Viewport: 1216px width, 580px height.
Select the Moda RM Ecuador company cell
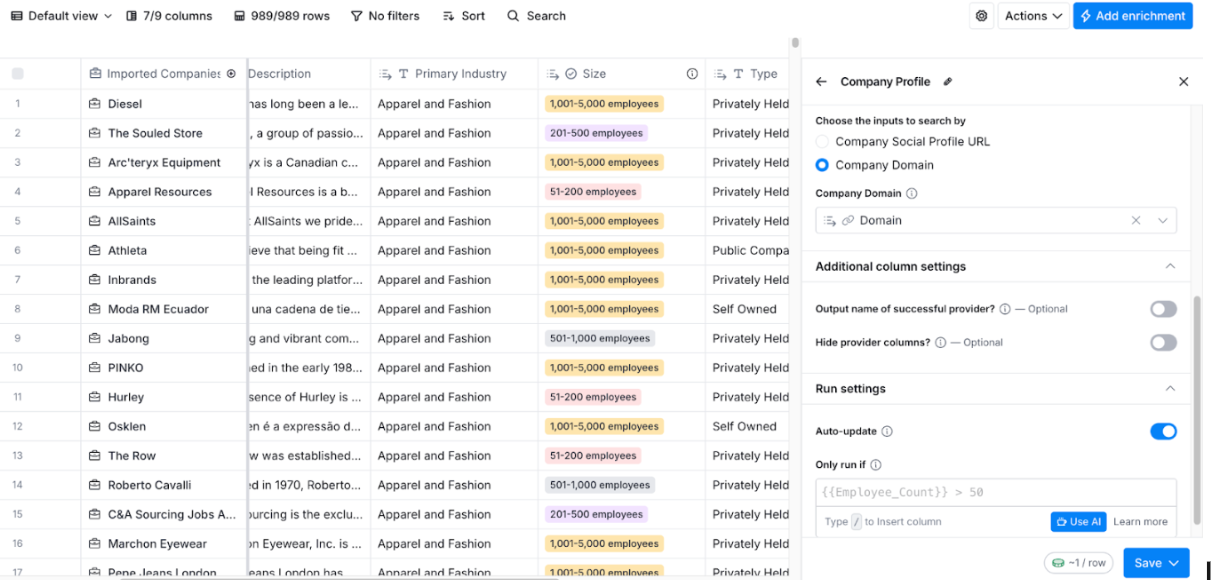[164, 309]
